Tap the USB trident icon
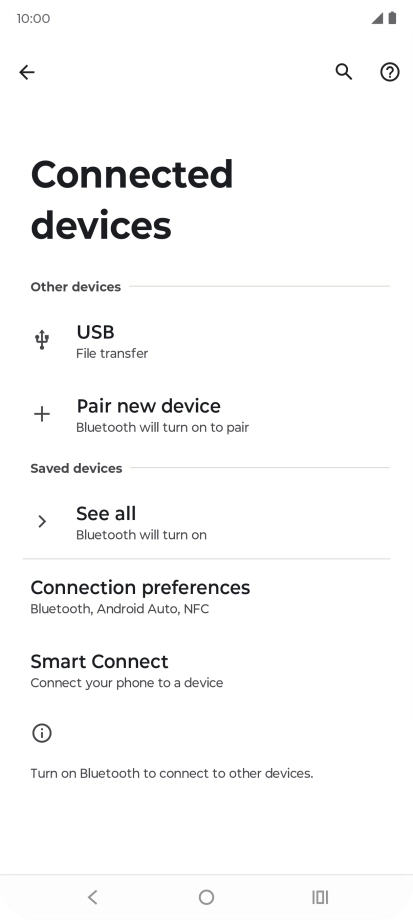 (x=42, y=340)
